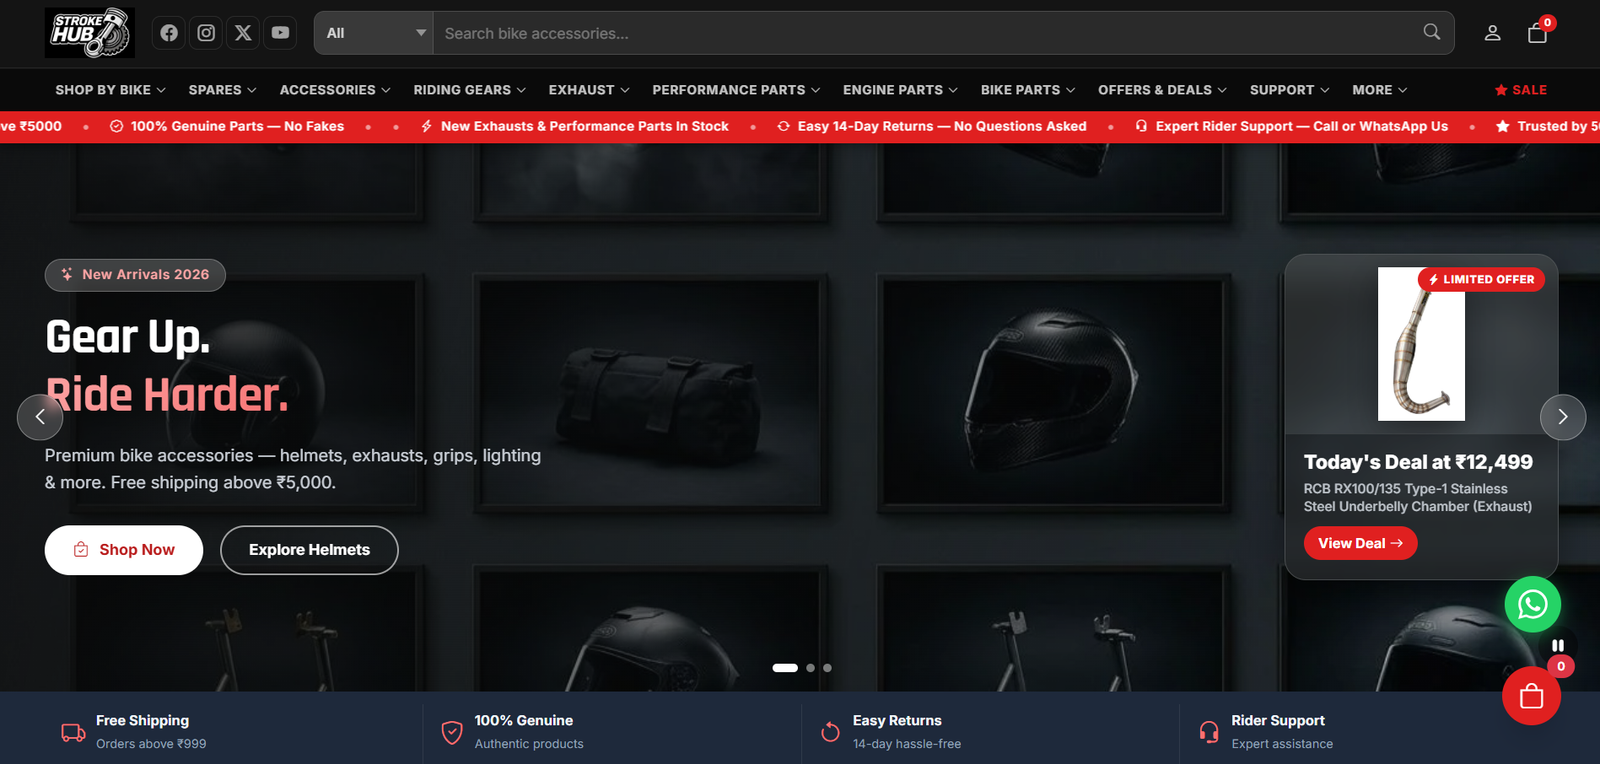Open the Support menu
This screenshot has width=1600, height=764.
pos(1289,90)
